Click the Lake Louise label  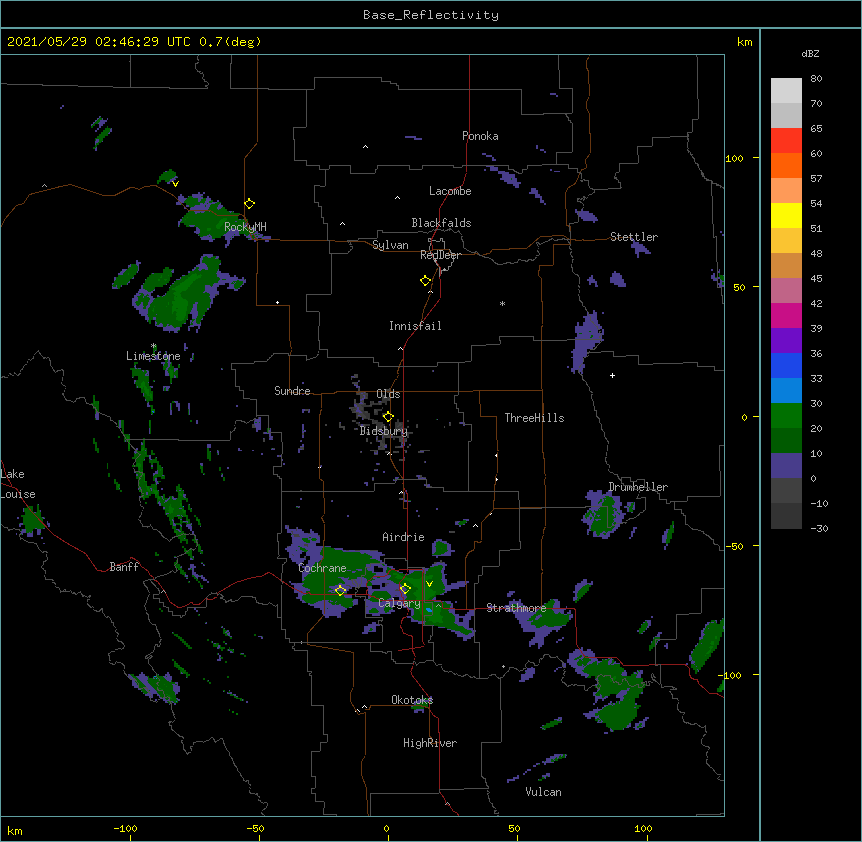pyautogui.click(x=18, y=484)
